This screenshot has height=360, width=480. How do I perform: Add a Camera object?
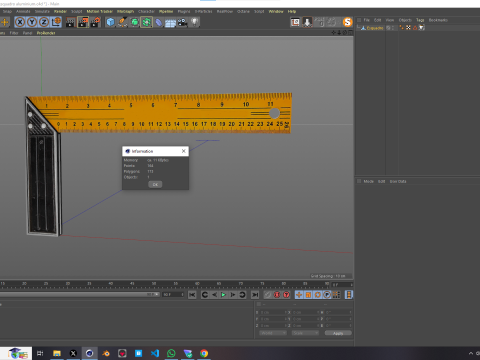tap(182, 22)
